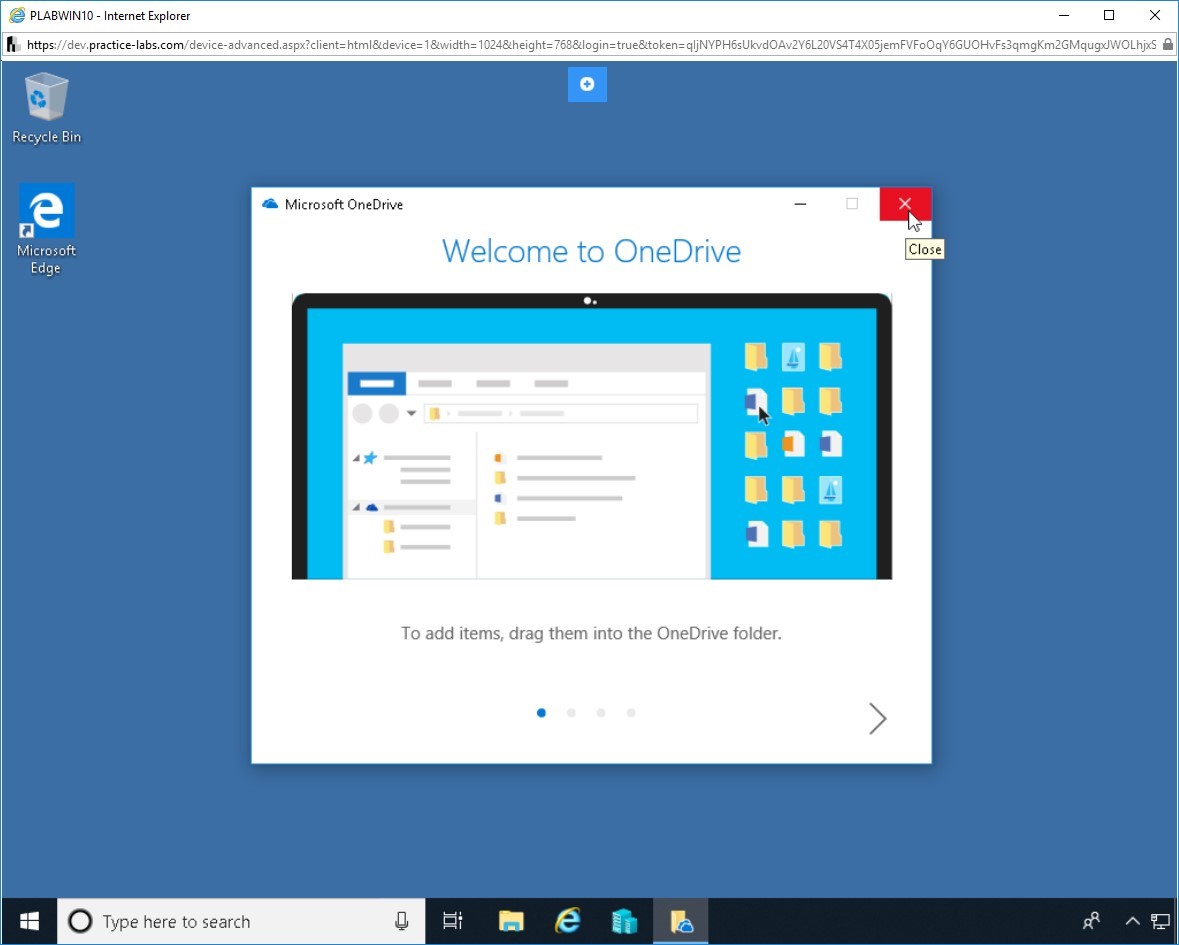Open the People icon in system tray
The image size is (1179, 945).
pyautogui.click(x=1091, y=921)
